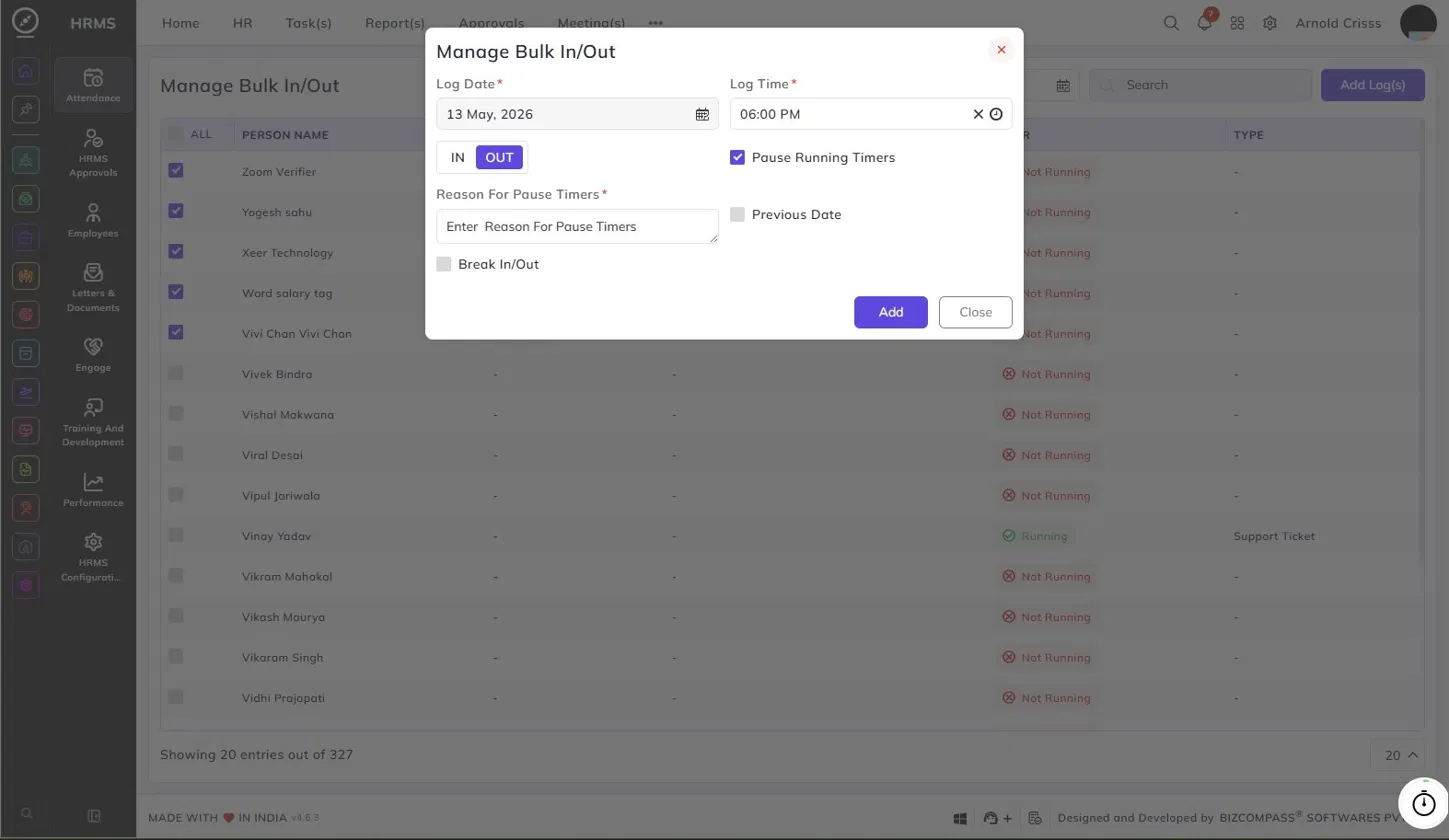Screen dimensions: 1449x840
Task: Open Letters & Documents in sidebar
Action: [x=93, y=287]
